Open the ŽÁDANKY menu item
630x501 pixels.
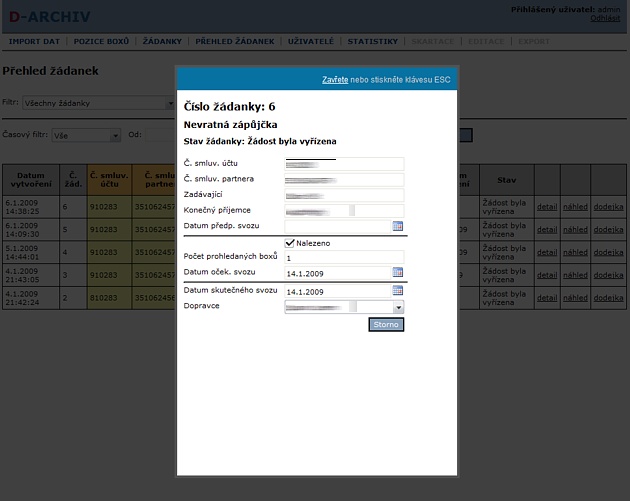click(x=162, y=41)
